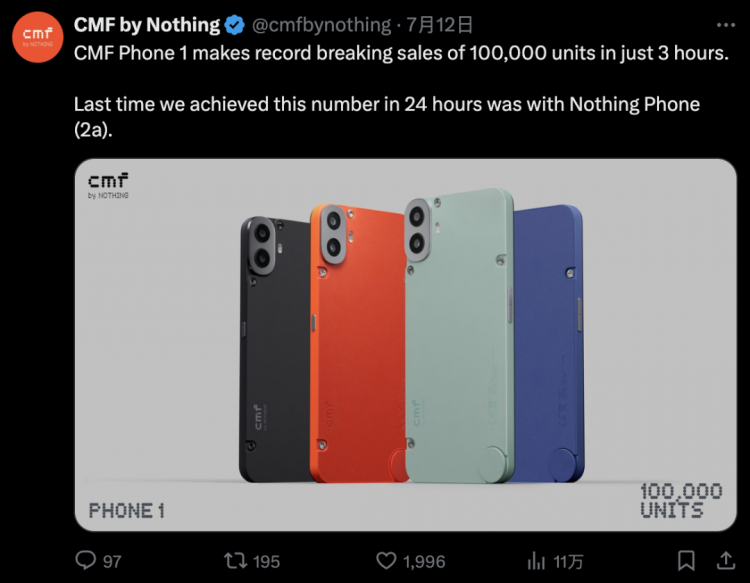Screen dimensions: 750x583
Task: Click the blue verified badge
Action: (234, 25)
